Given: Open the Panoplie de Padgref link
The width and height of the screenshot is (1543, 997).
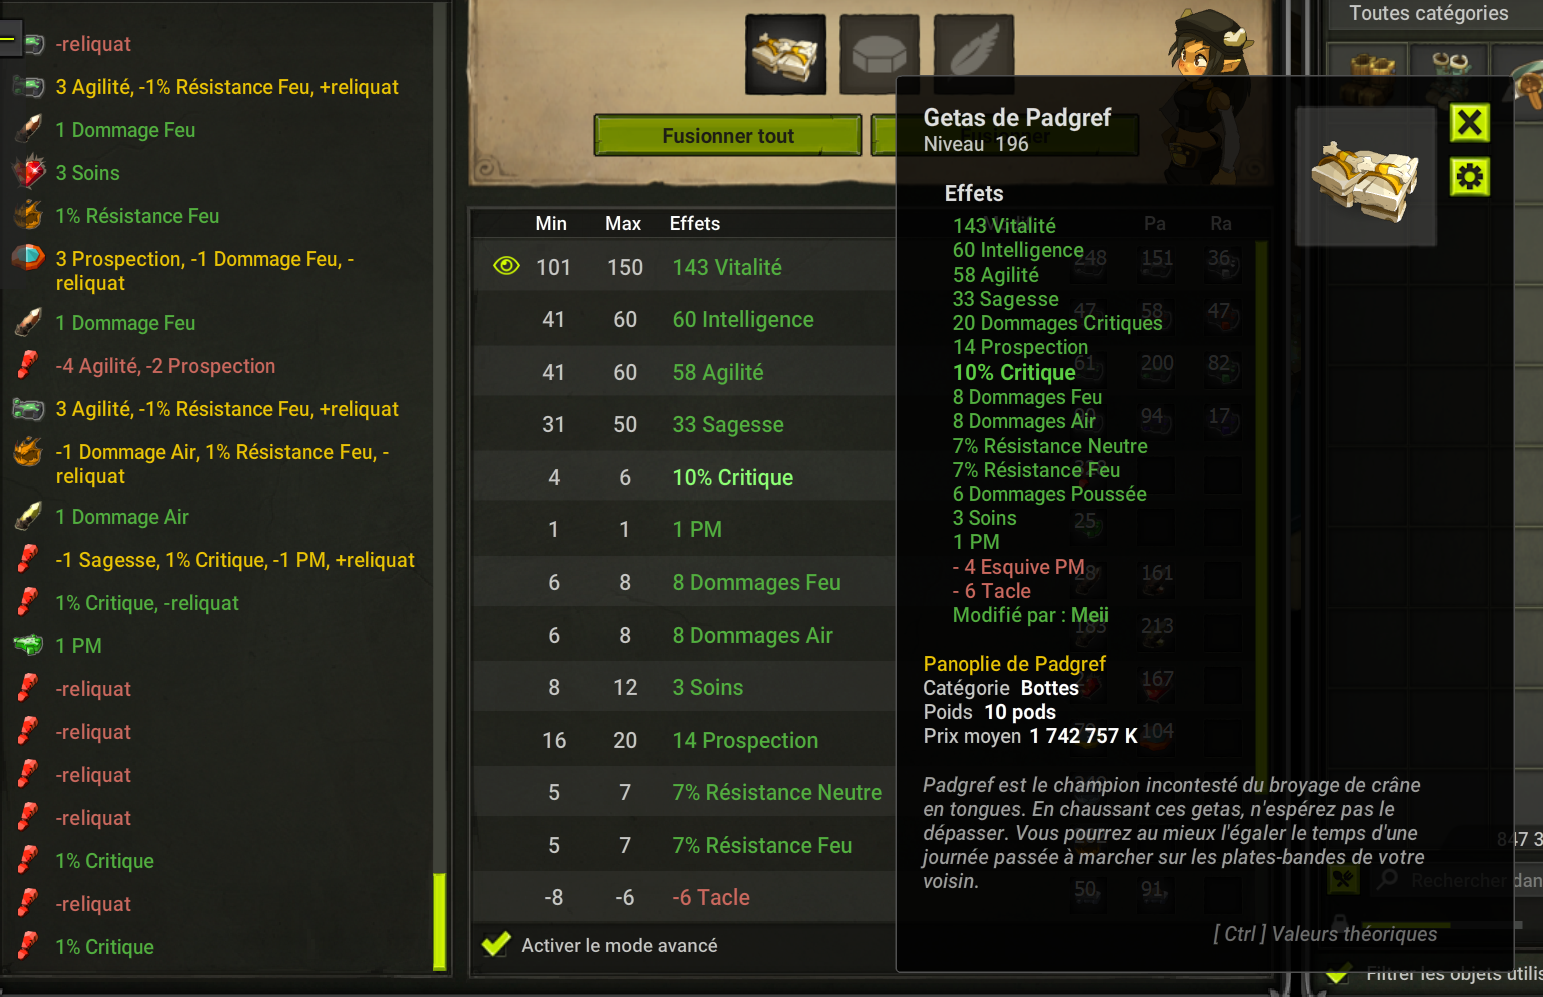Looking at the screenshot, I should pyautogui.click(x=1014, y=664).
